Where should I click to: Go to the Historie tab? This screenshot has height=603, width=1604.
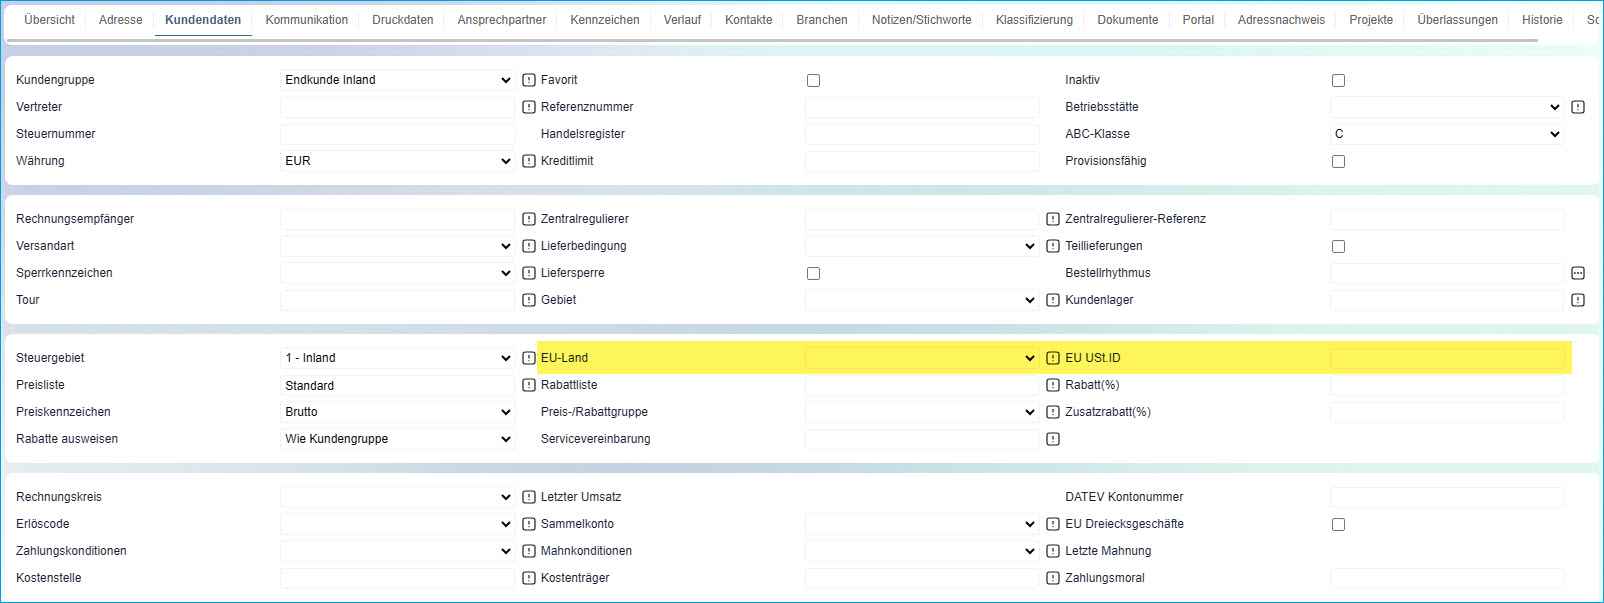(x=1541, y=20)
